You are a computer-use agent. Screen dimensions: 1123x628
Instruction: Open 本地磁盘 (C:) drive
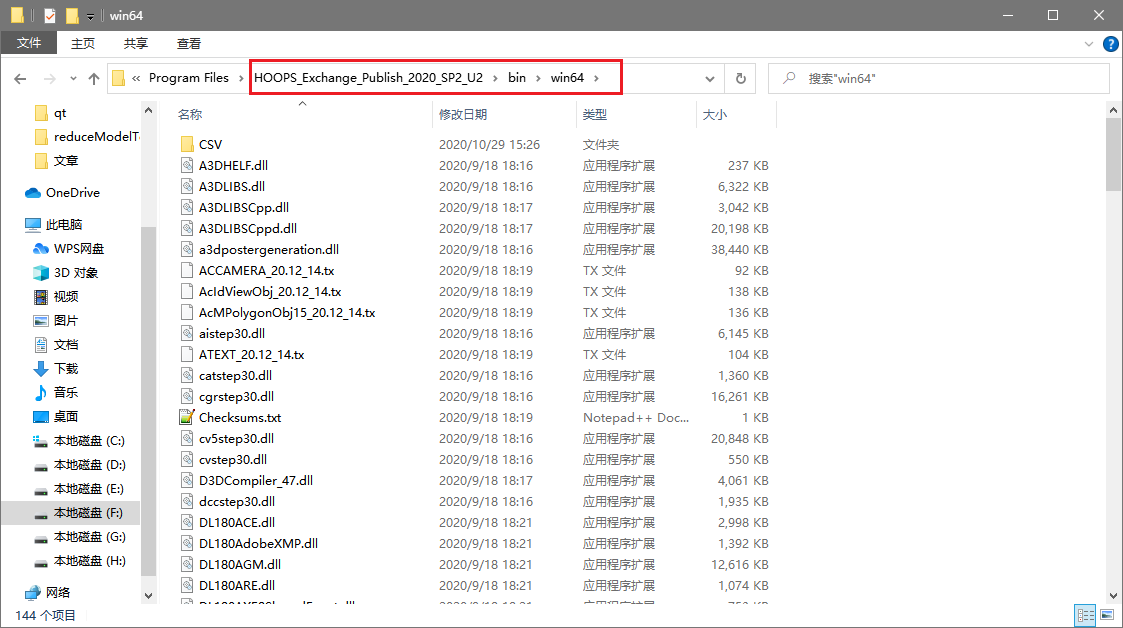tap(89, 441)
